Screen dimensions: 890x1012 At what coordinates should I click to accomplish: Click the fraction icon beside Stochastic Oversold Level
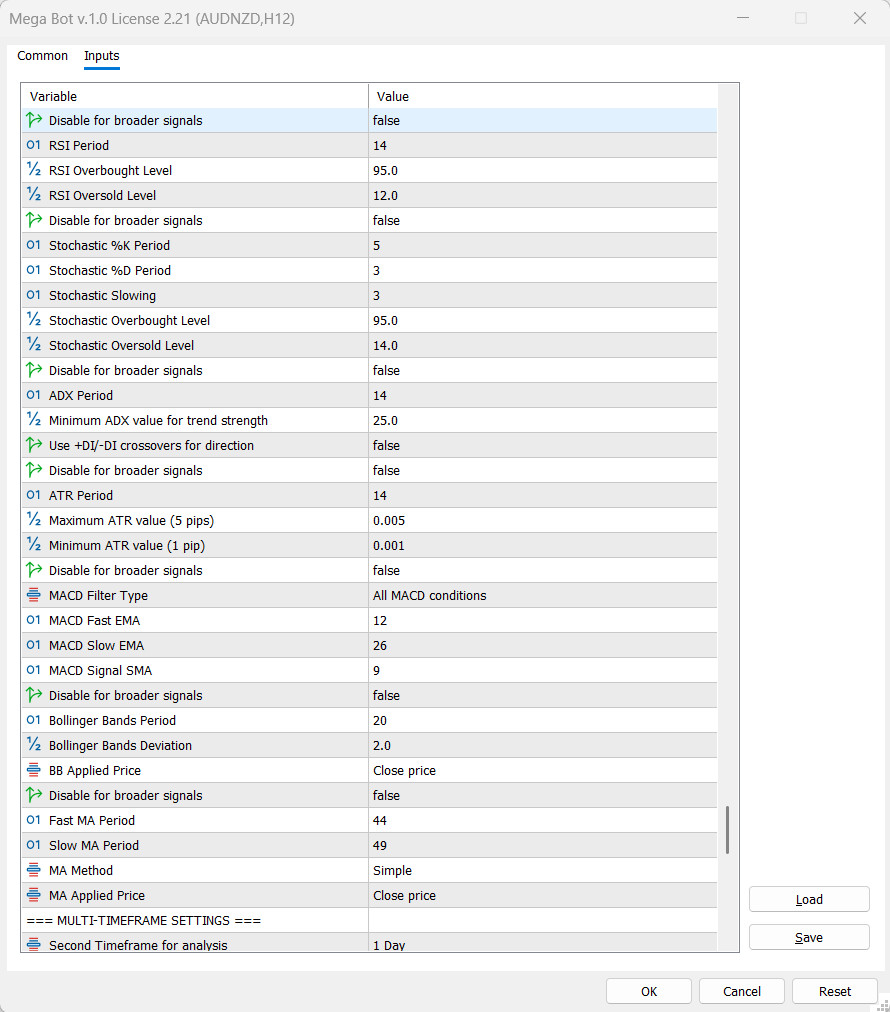(34, 345)
